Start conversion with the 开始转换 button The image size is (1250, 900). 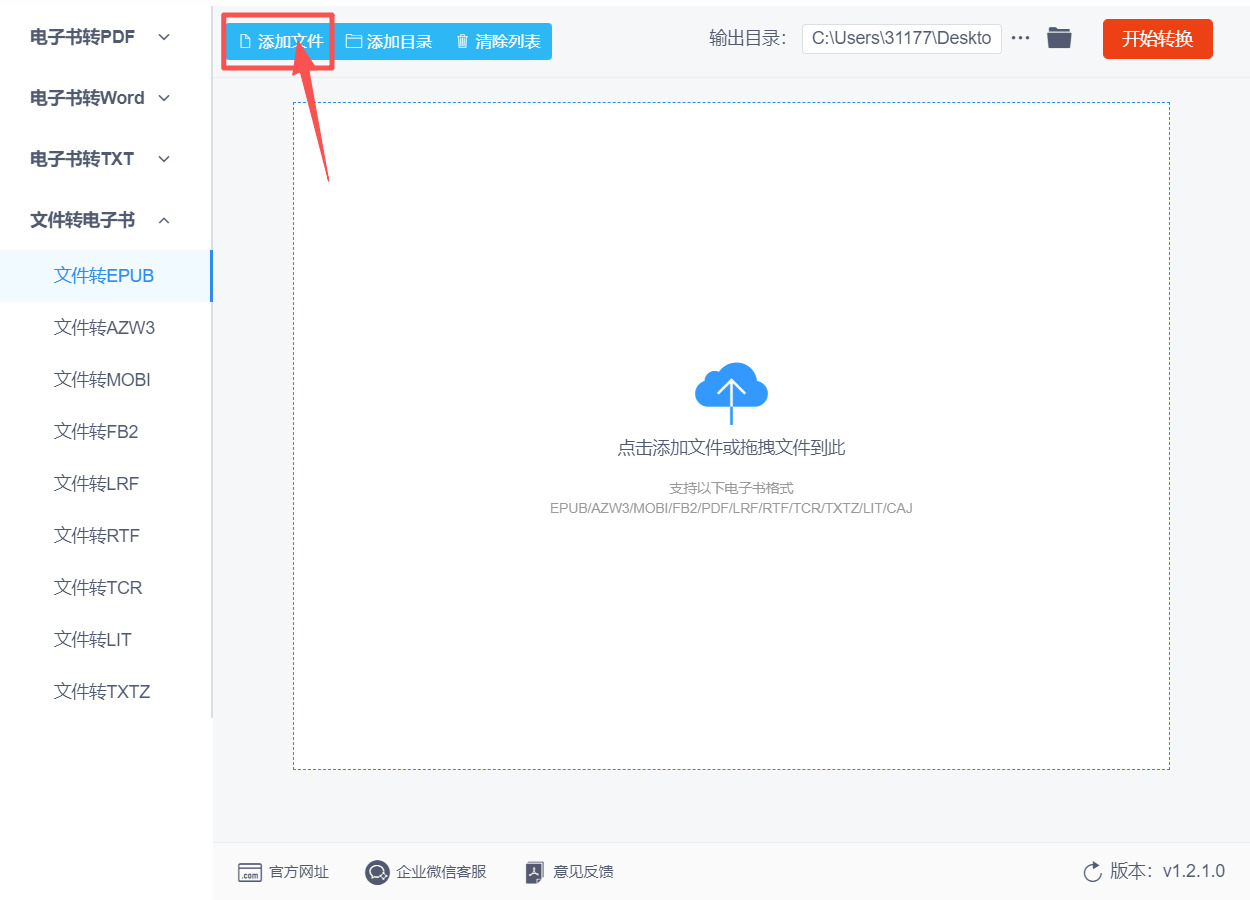tap(1157, 39)
